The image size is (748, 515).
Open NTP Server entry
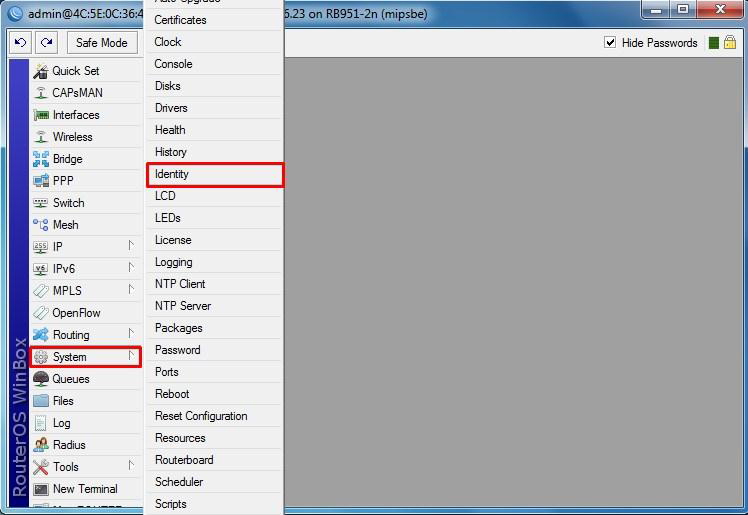pos(213,306)
